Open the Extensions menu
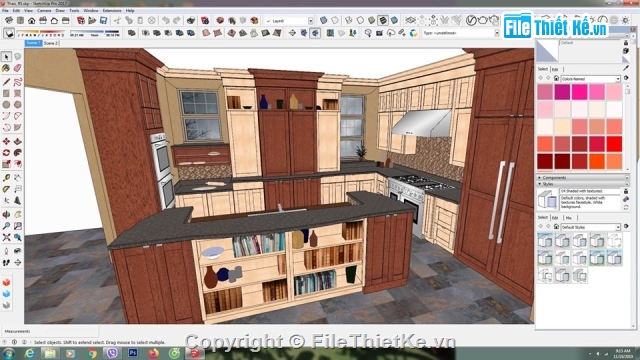 (112, 11)
